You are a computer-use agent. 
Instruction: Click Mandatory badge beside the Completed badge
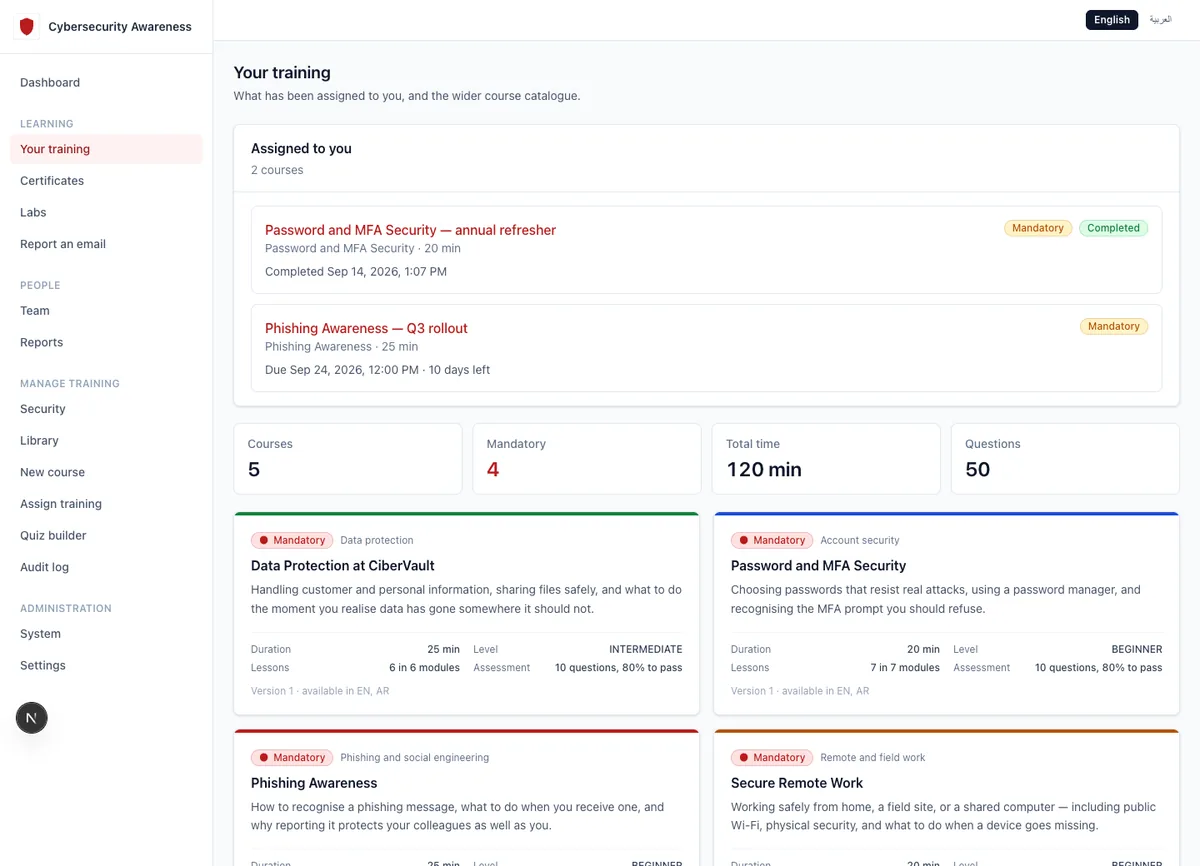click(x=1038, y=228)
